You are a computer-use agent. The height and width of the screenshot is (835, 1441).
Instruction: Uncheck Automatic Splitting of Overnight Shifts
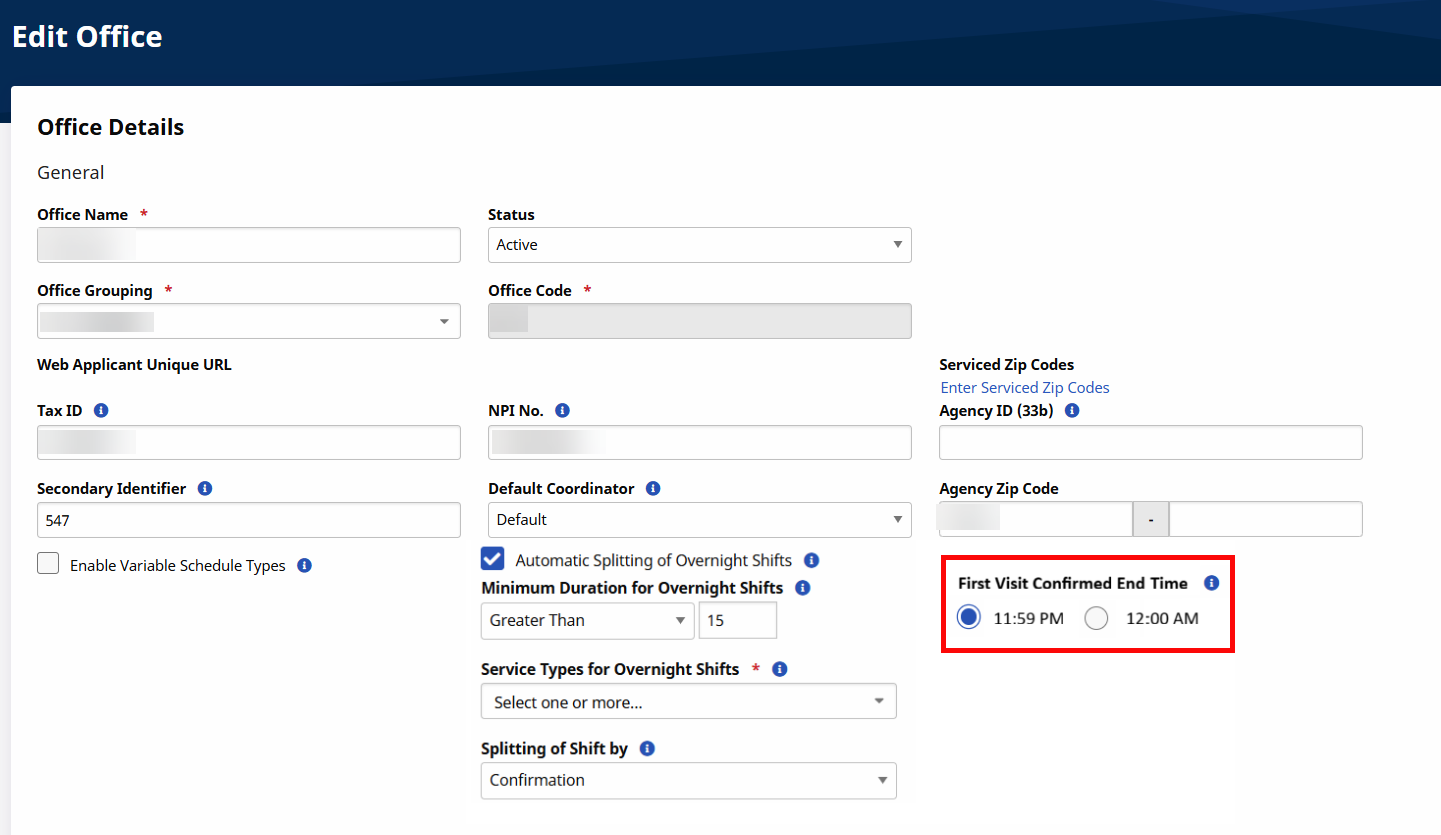[x=493, y=559]
